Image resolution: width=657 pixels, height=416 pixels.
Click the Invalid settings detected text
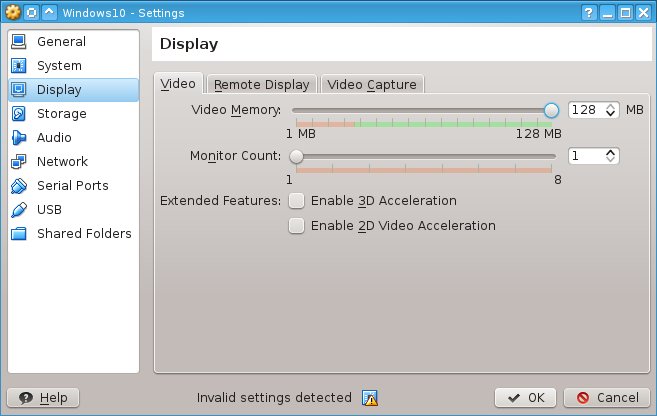[x=274, y=398]
